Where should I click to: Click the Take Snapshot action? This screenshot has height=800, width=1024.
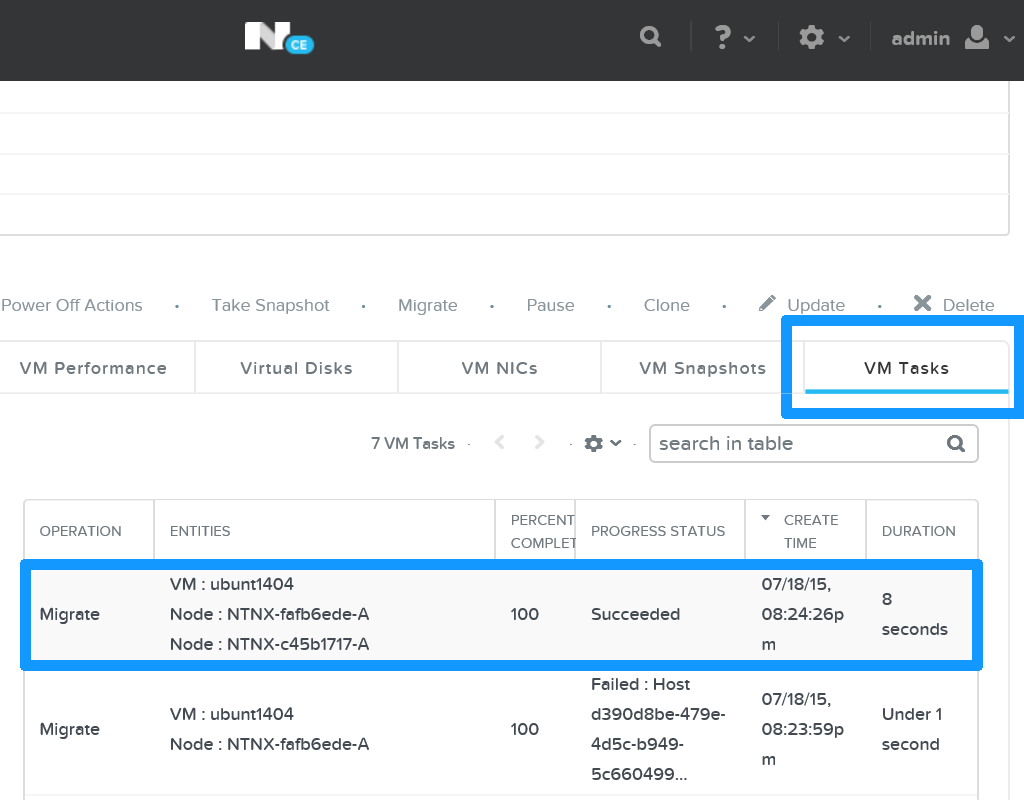pyautogui.click(x=270, y=305)
